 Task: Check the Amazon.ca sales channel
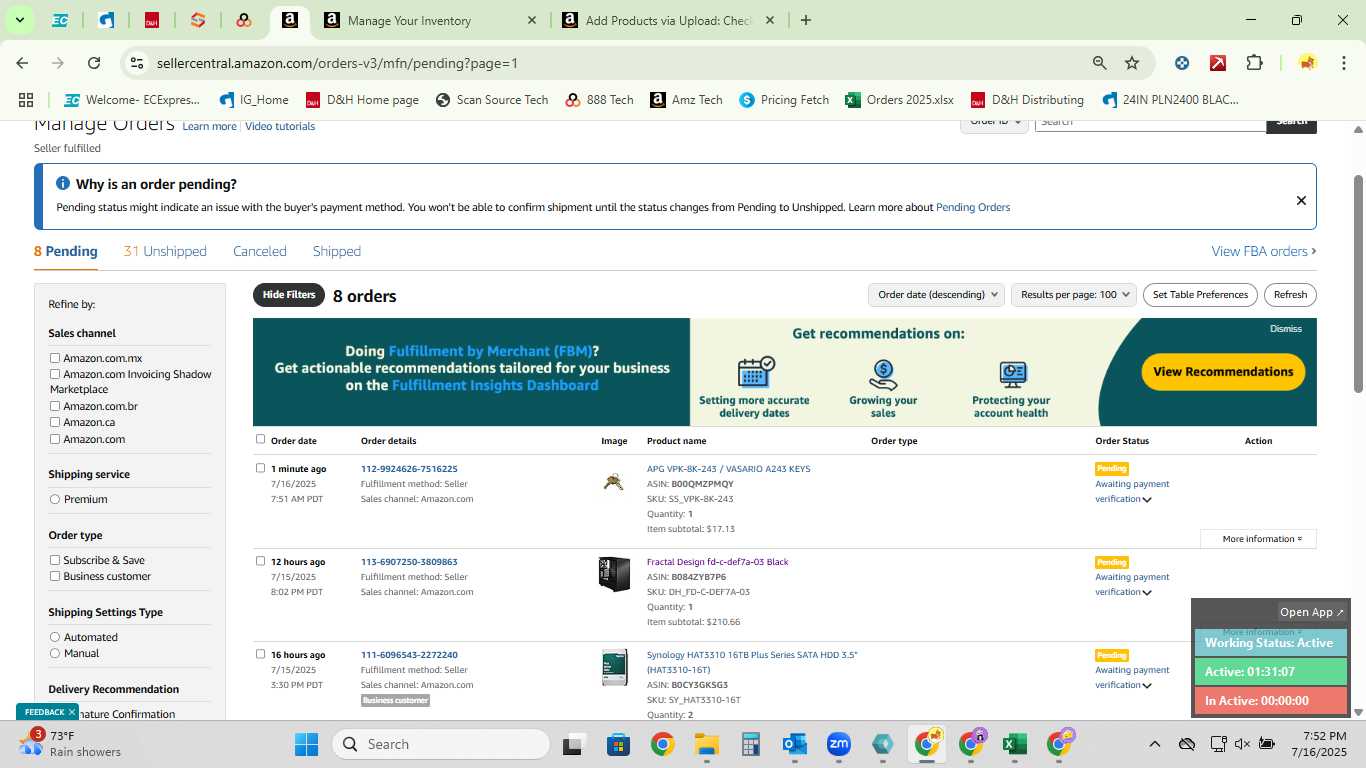click(x=55, y=422)
